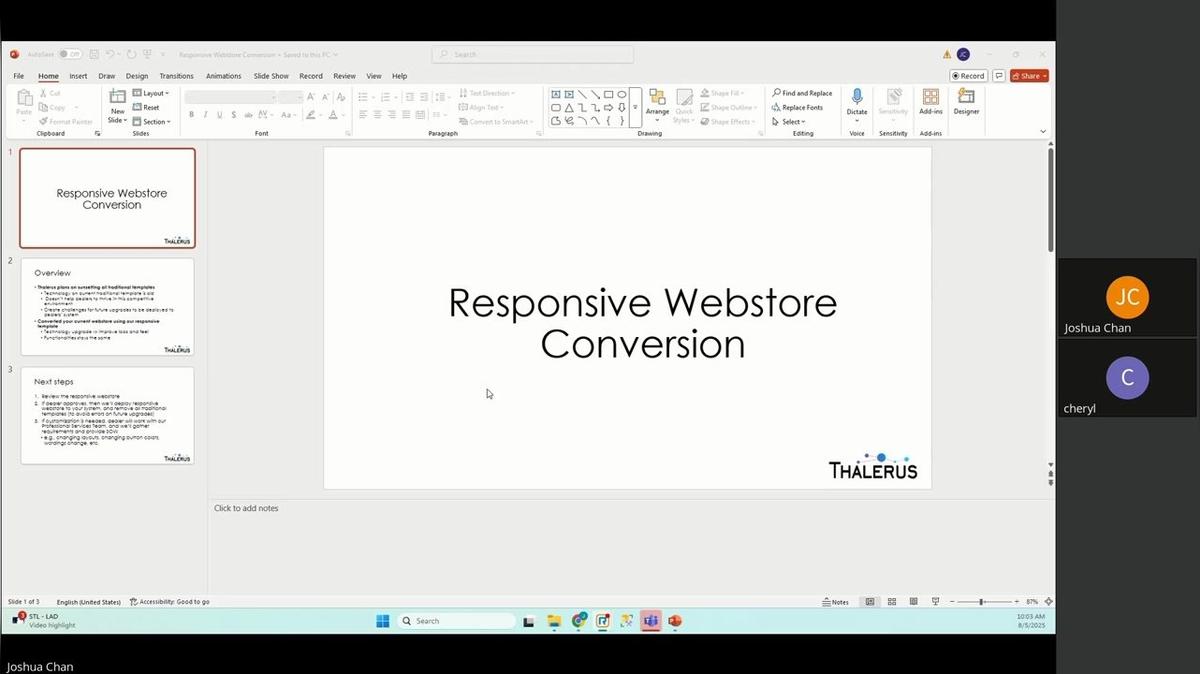This screenshot has width=1200, height=674.
Task: Click the Format Painter tool
Action: pyautogui.click(x=66, y=121)
